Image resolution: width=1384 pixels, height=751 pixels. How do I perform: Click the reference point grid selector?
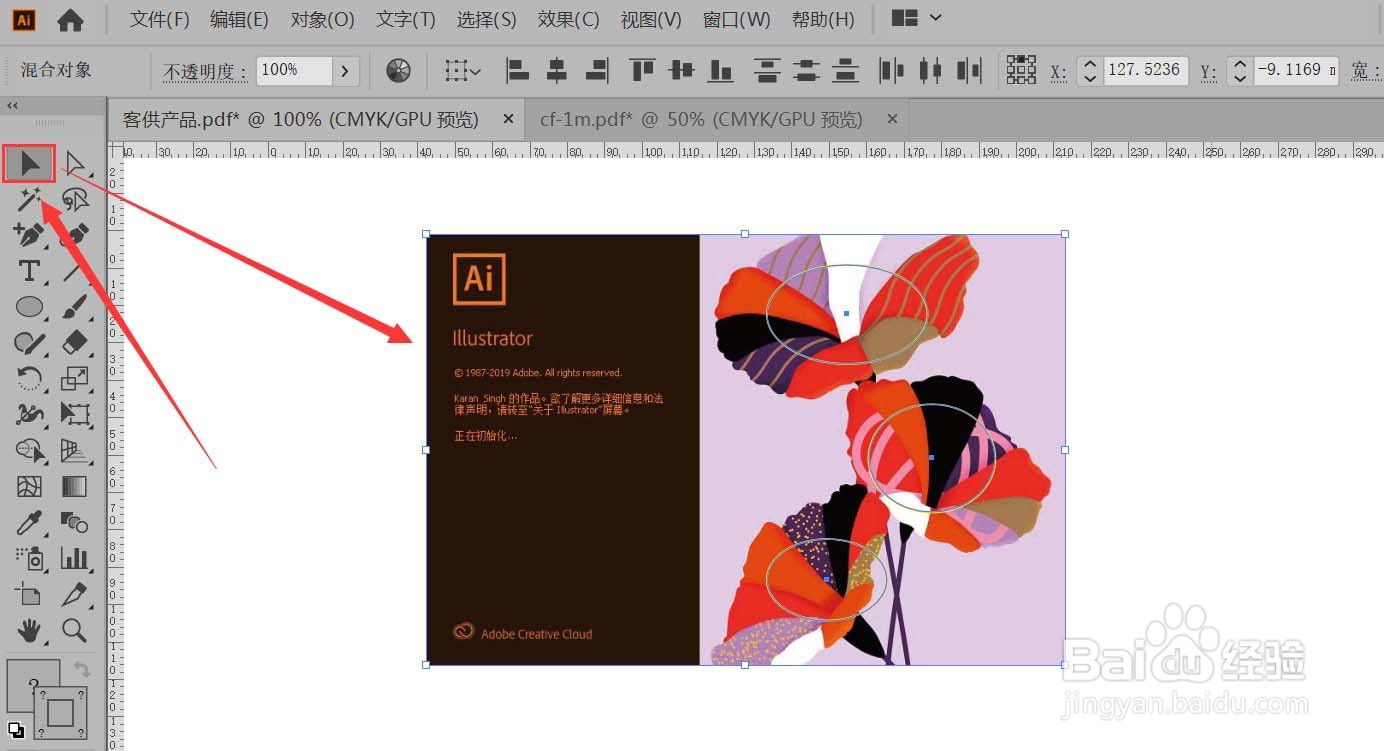(x=1021, y=70)
